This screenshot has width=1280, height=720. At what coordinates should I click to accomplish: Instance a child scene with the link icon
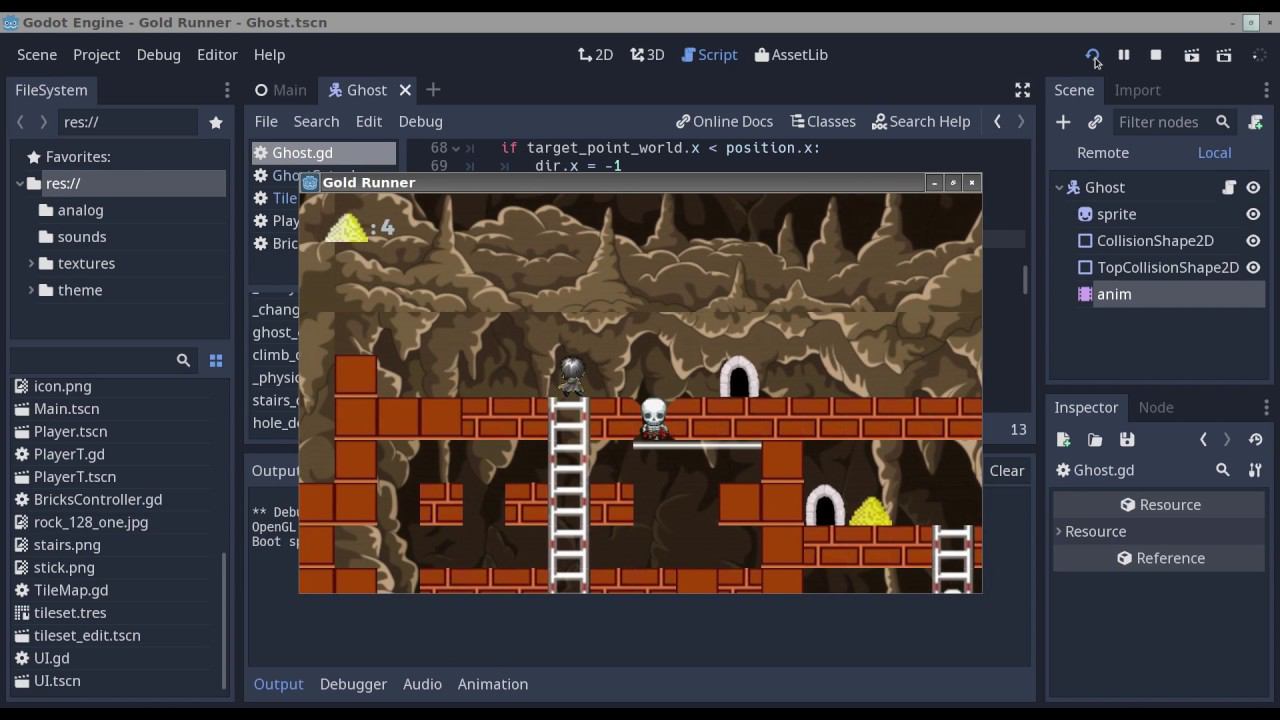tap(1095, 122)
